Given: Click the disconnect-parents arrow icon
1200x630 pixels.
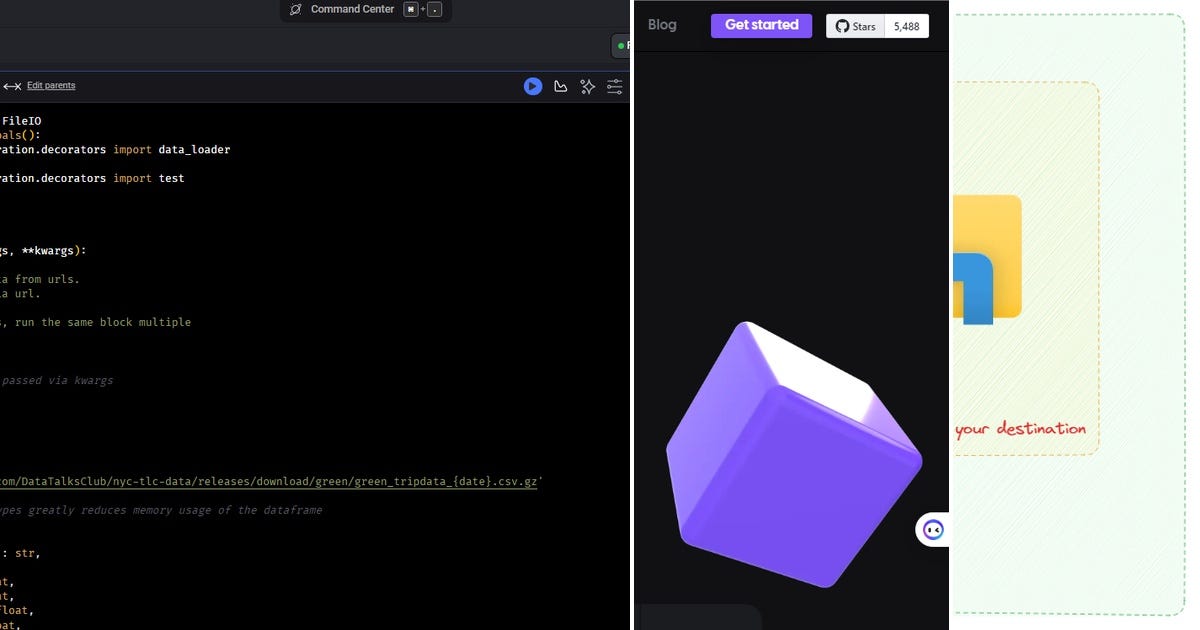Looking at the screenshot, I should click(10, 86).
